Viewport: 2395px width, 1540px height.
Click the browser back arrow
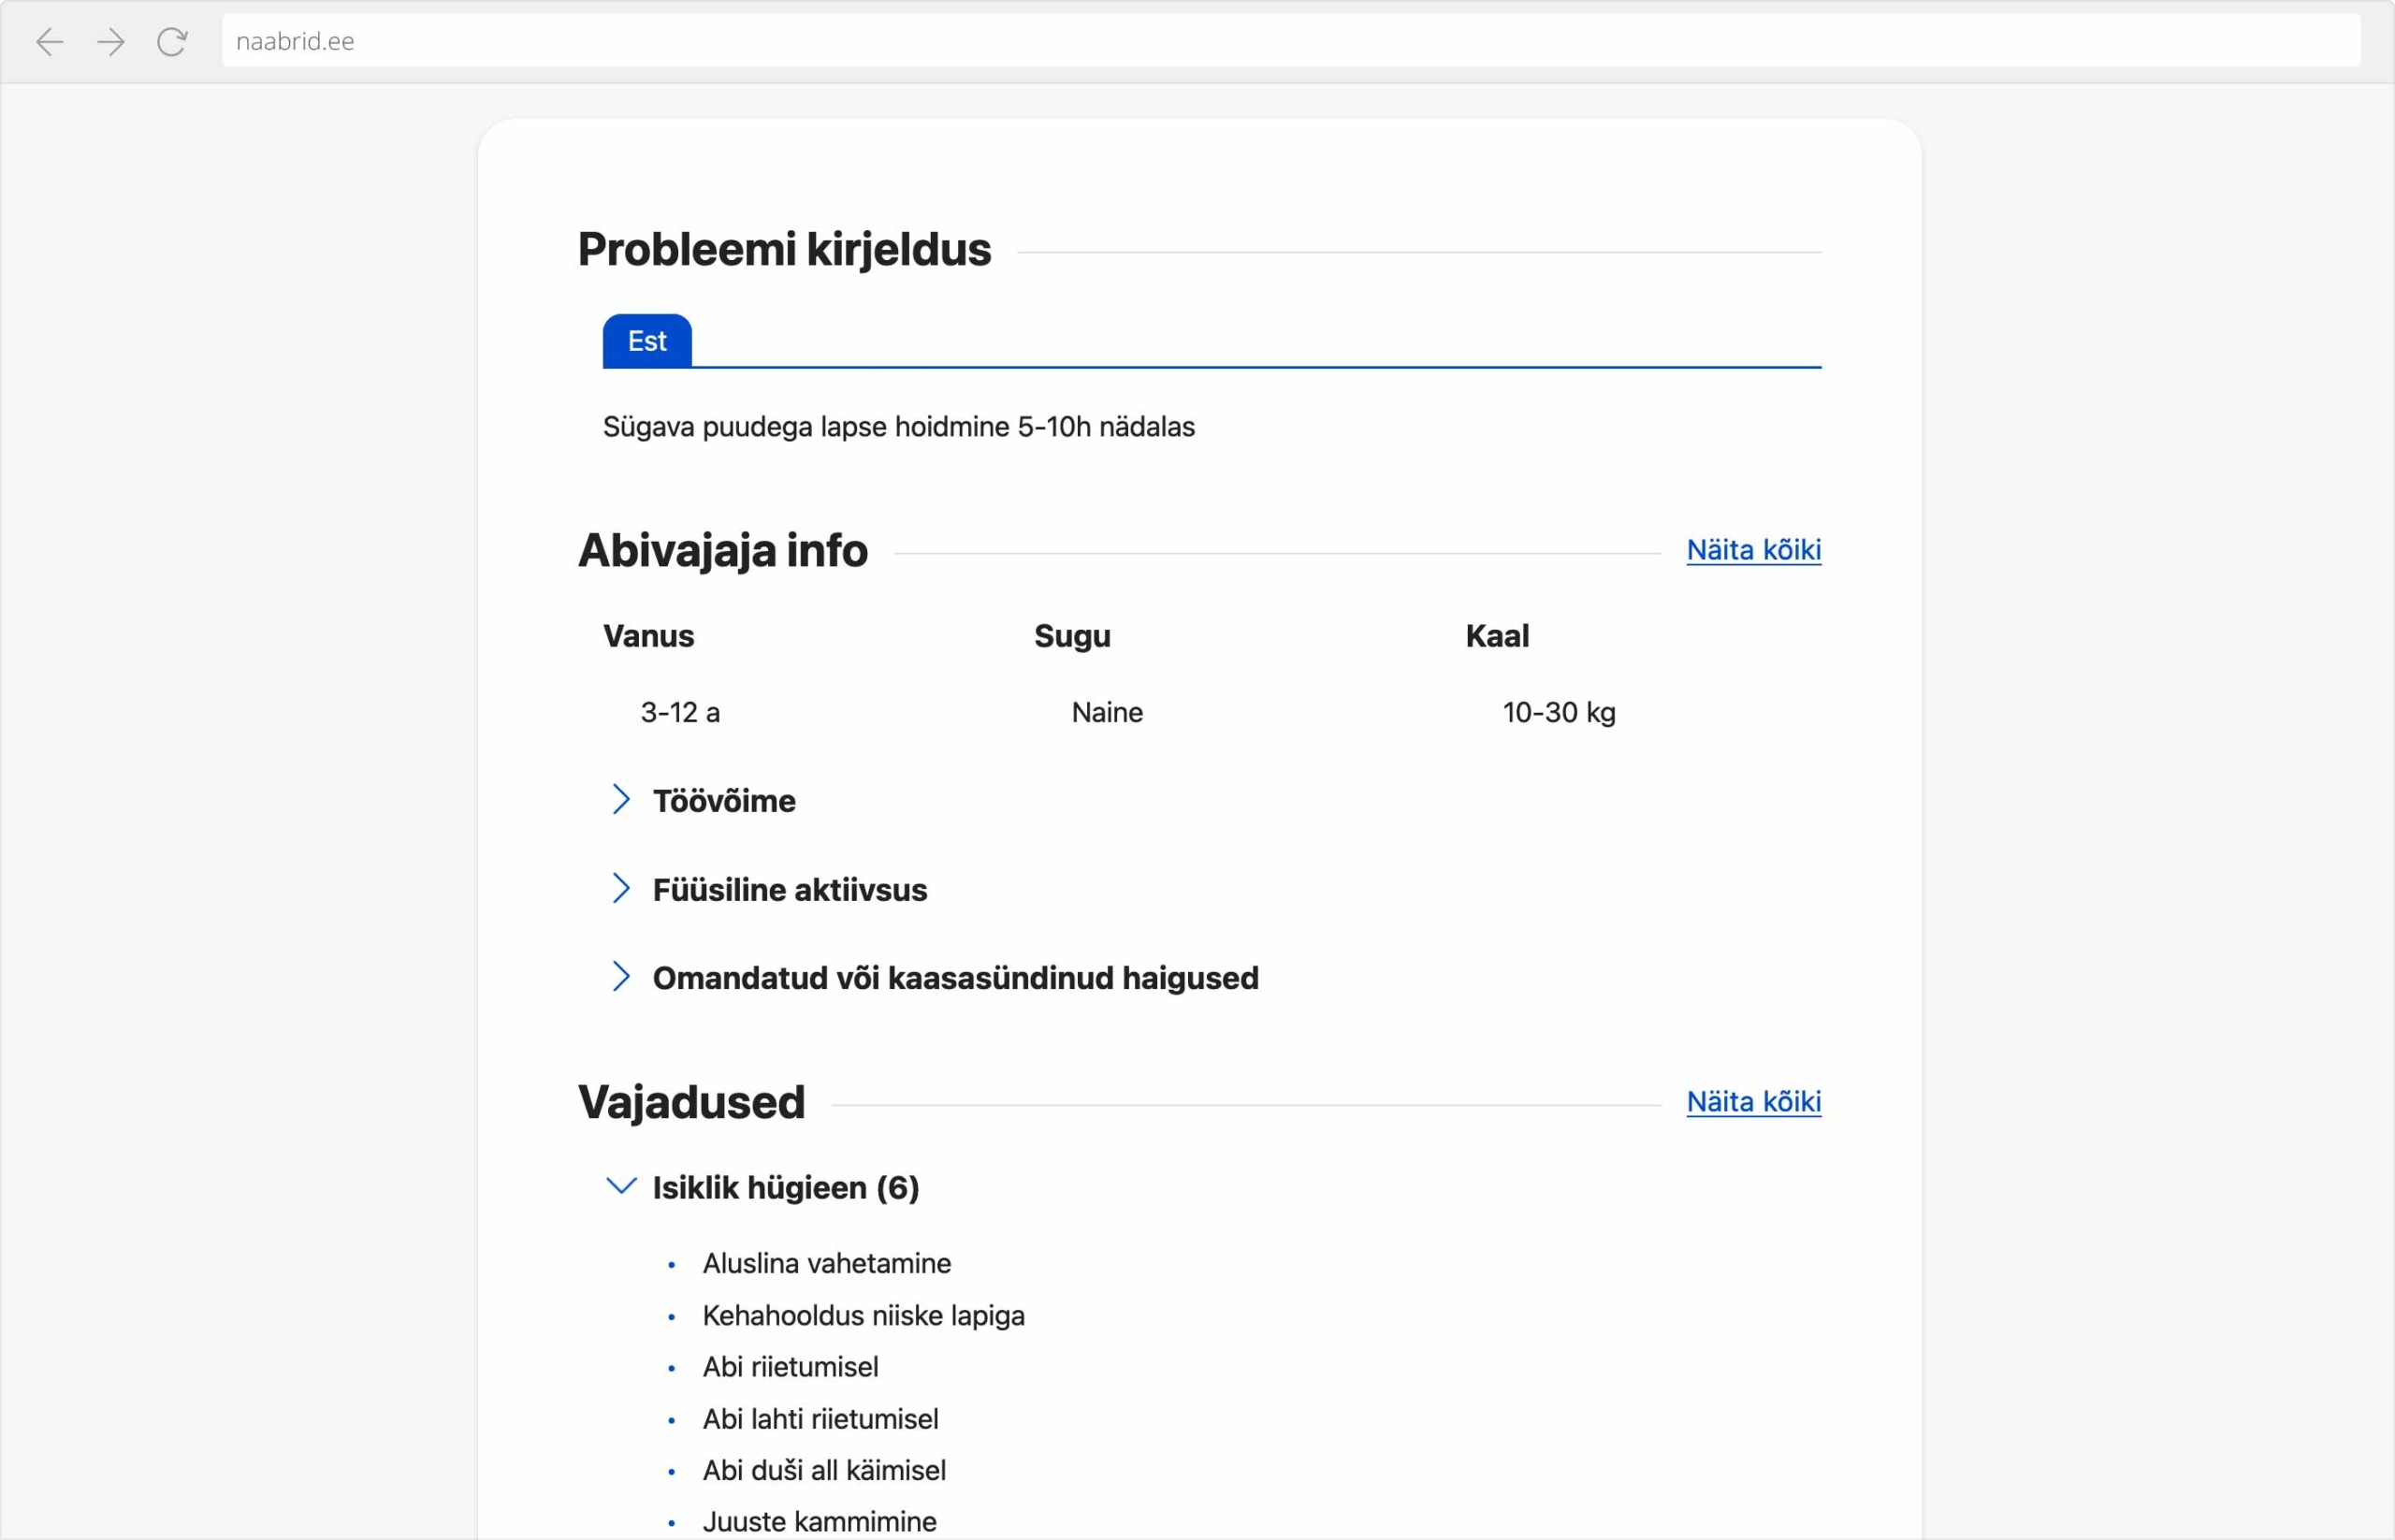click(x=50, y=41)
